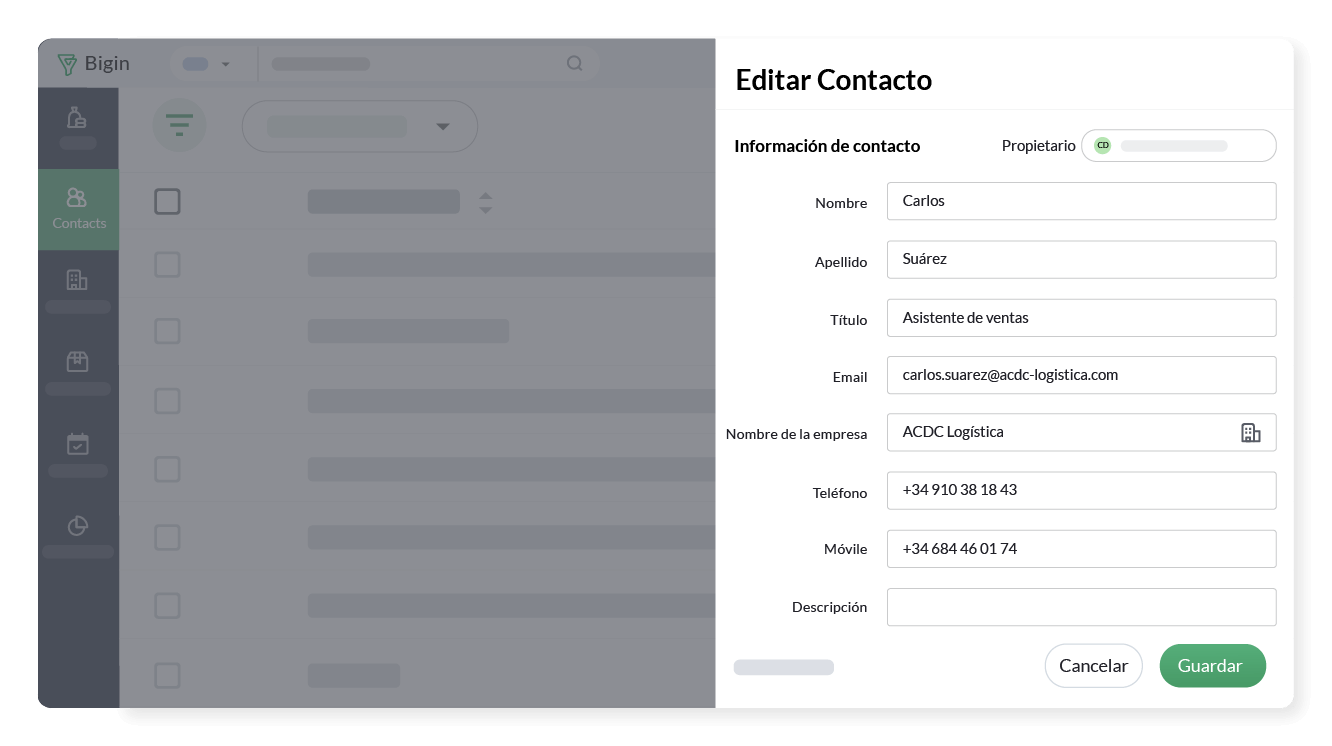Click Guardar to save the contact

pyautogui.click(x=1212, y=665)
